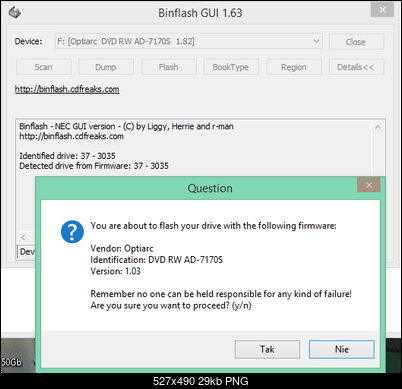The height and width of the screenshot is (389, 402).
Task: Click the Binflash GUI 1.63 title text
Action: (200, 13)
